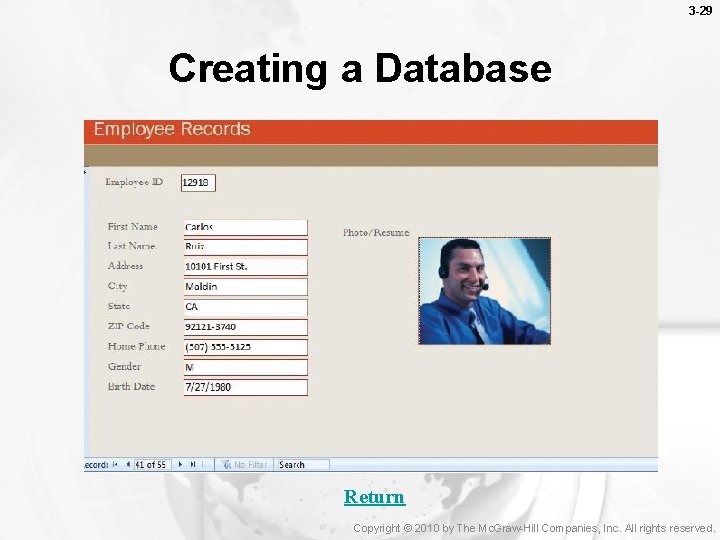Click the employee photo thumbnail
The image size is (720, 540).
point(484,291)
